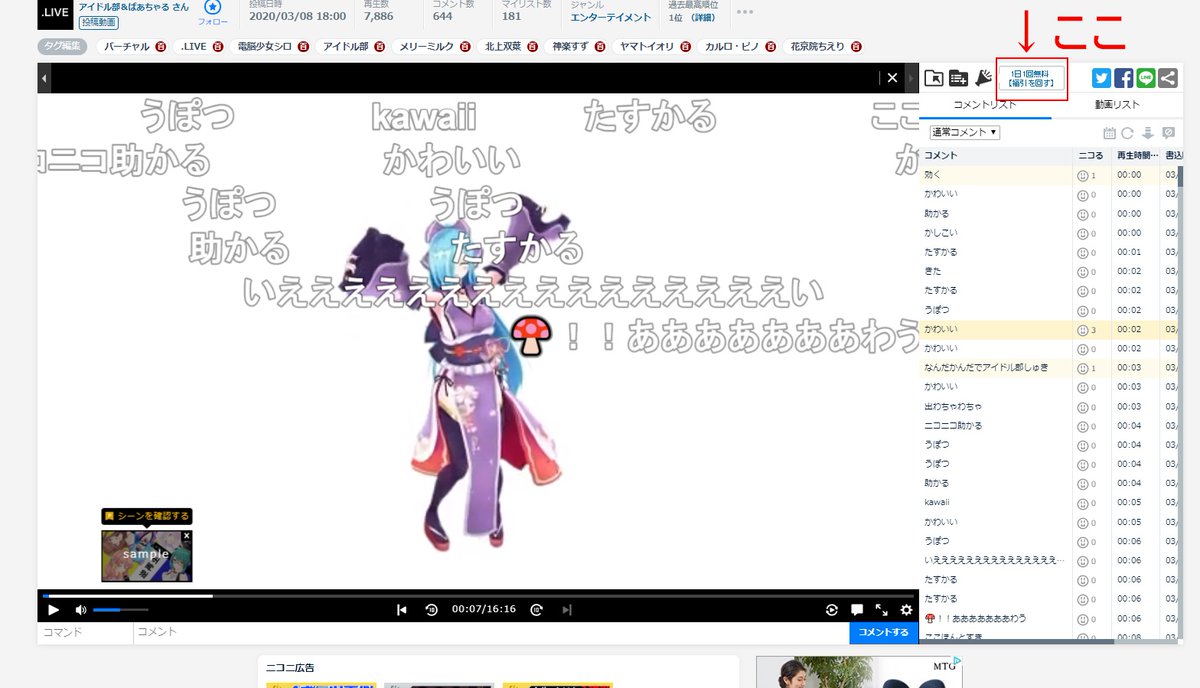Share via LINE icon
This screenshot has width=1200, height=688.
click(1146, 78)
